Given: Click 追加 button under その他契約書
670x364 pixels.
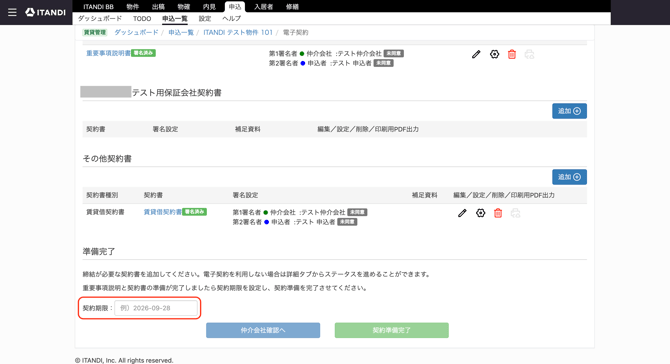Looking at the screenshot, I should 569,177.
